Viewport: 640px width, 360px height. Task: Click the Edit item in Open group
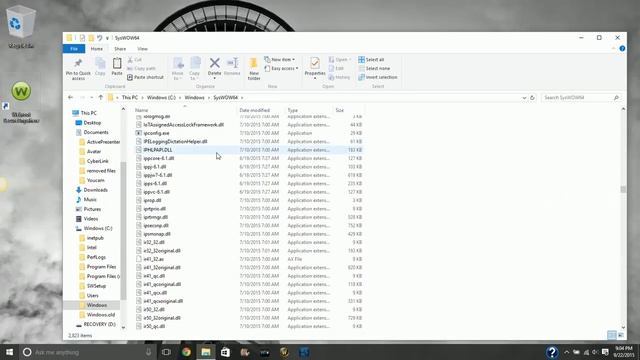click(x=336, y=69)
